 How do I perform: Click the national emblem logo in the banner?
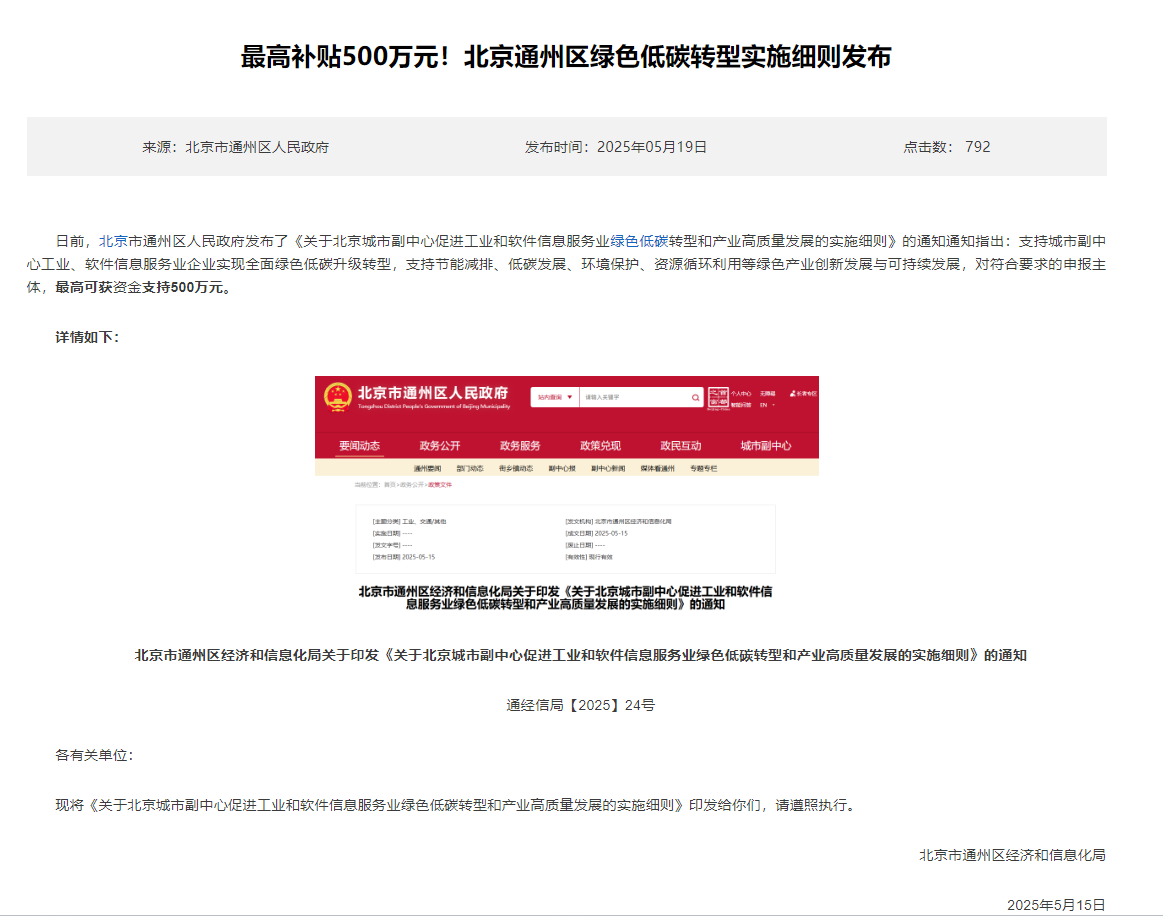click(x=336, y=397)
